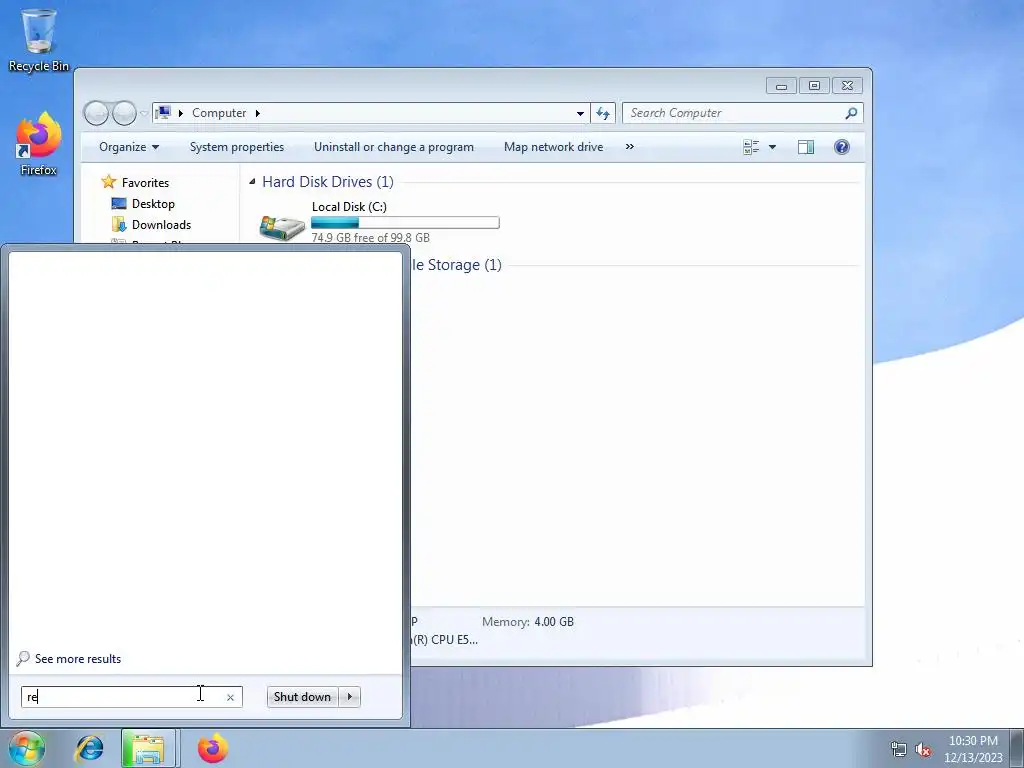Clear the Start menu search text
This screenshot has width=1024, height=768.
[231, 697]
